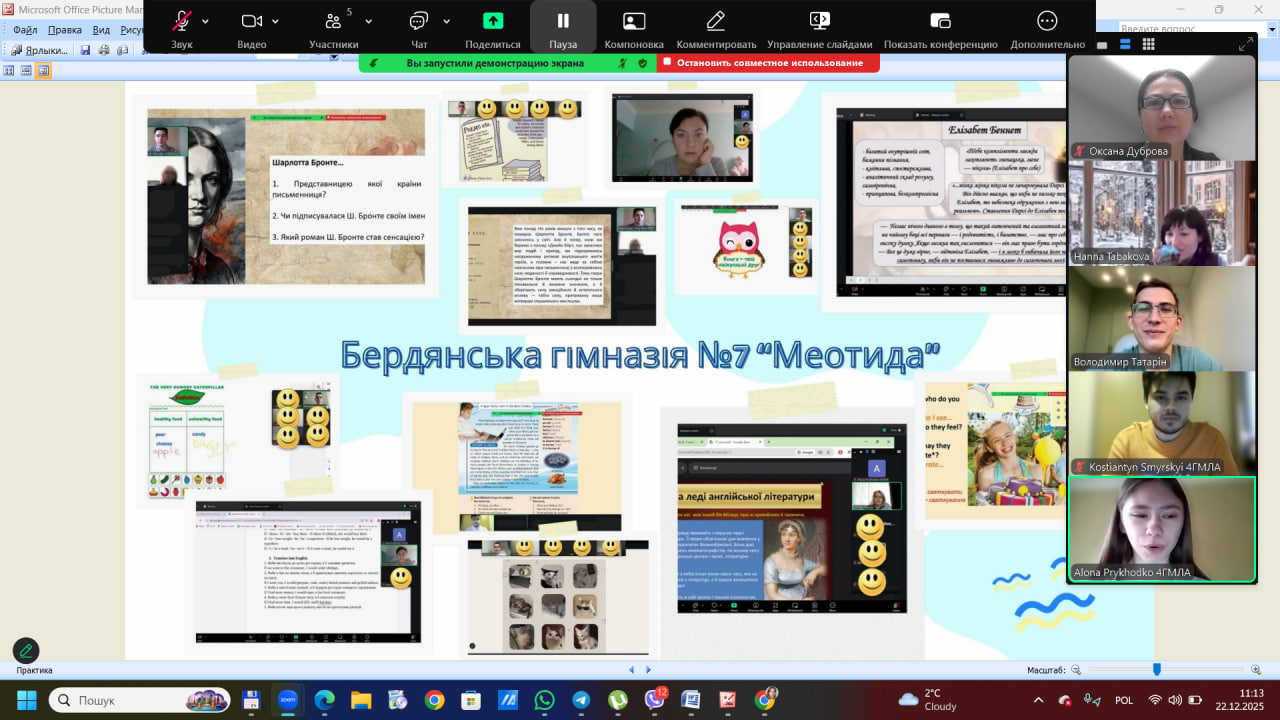Screen dimensions: 1280x720
Task: Click the Показать конференцию icon
Action: coord(940,22)
